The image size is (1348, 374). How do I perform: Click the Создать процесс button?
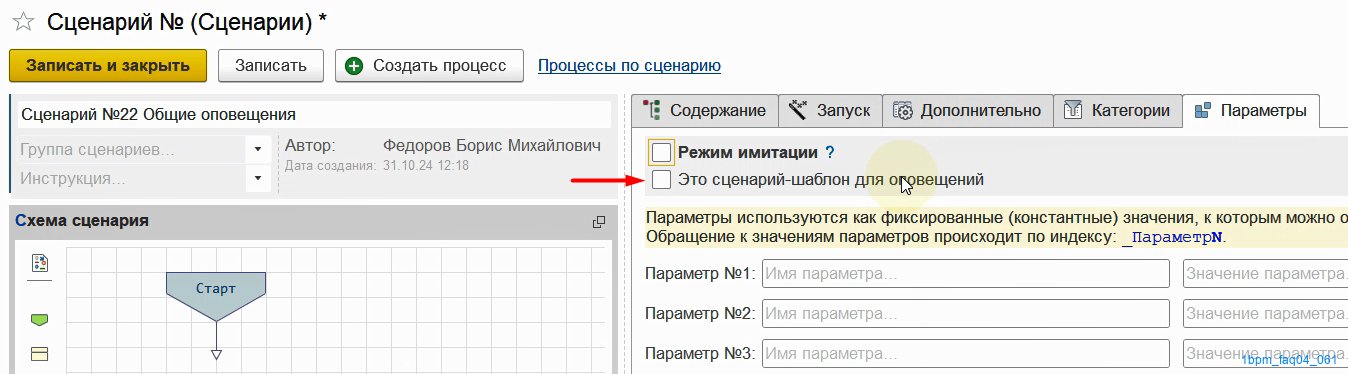click(x=429, y=66)
